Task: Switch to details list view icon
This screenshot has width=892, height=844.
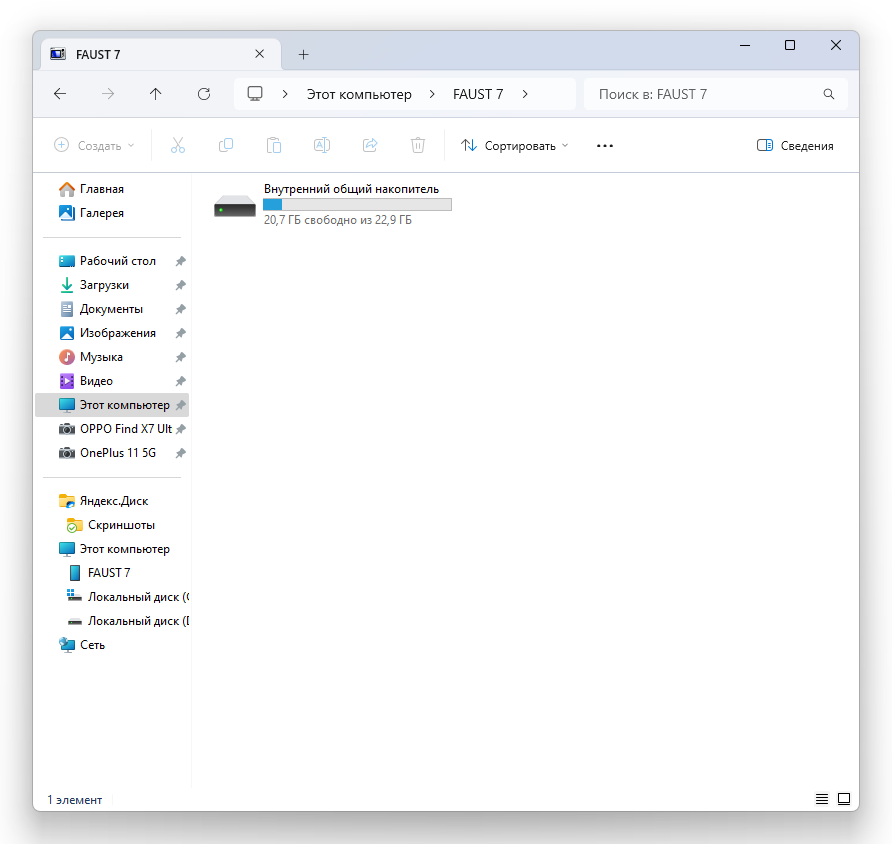Action: [821, 799]
